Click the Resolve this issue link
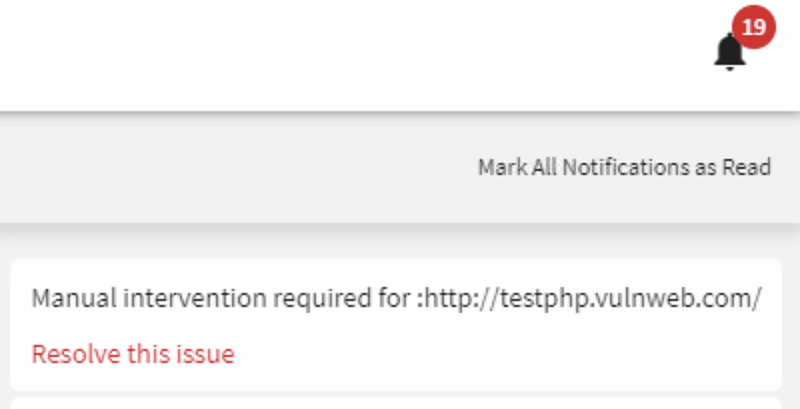This screenshot has width=800, height=409. (133, 353)
